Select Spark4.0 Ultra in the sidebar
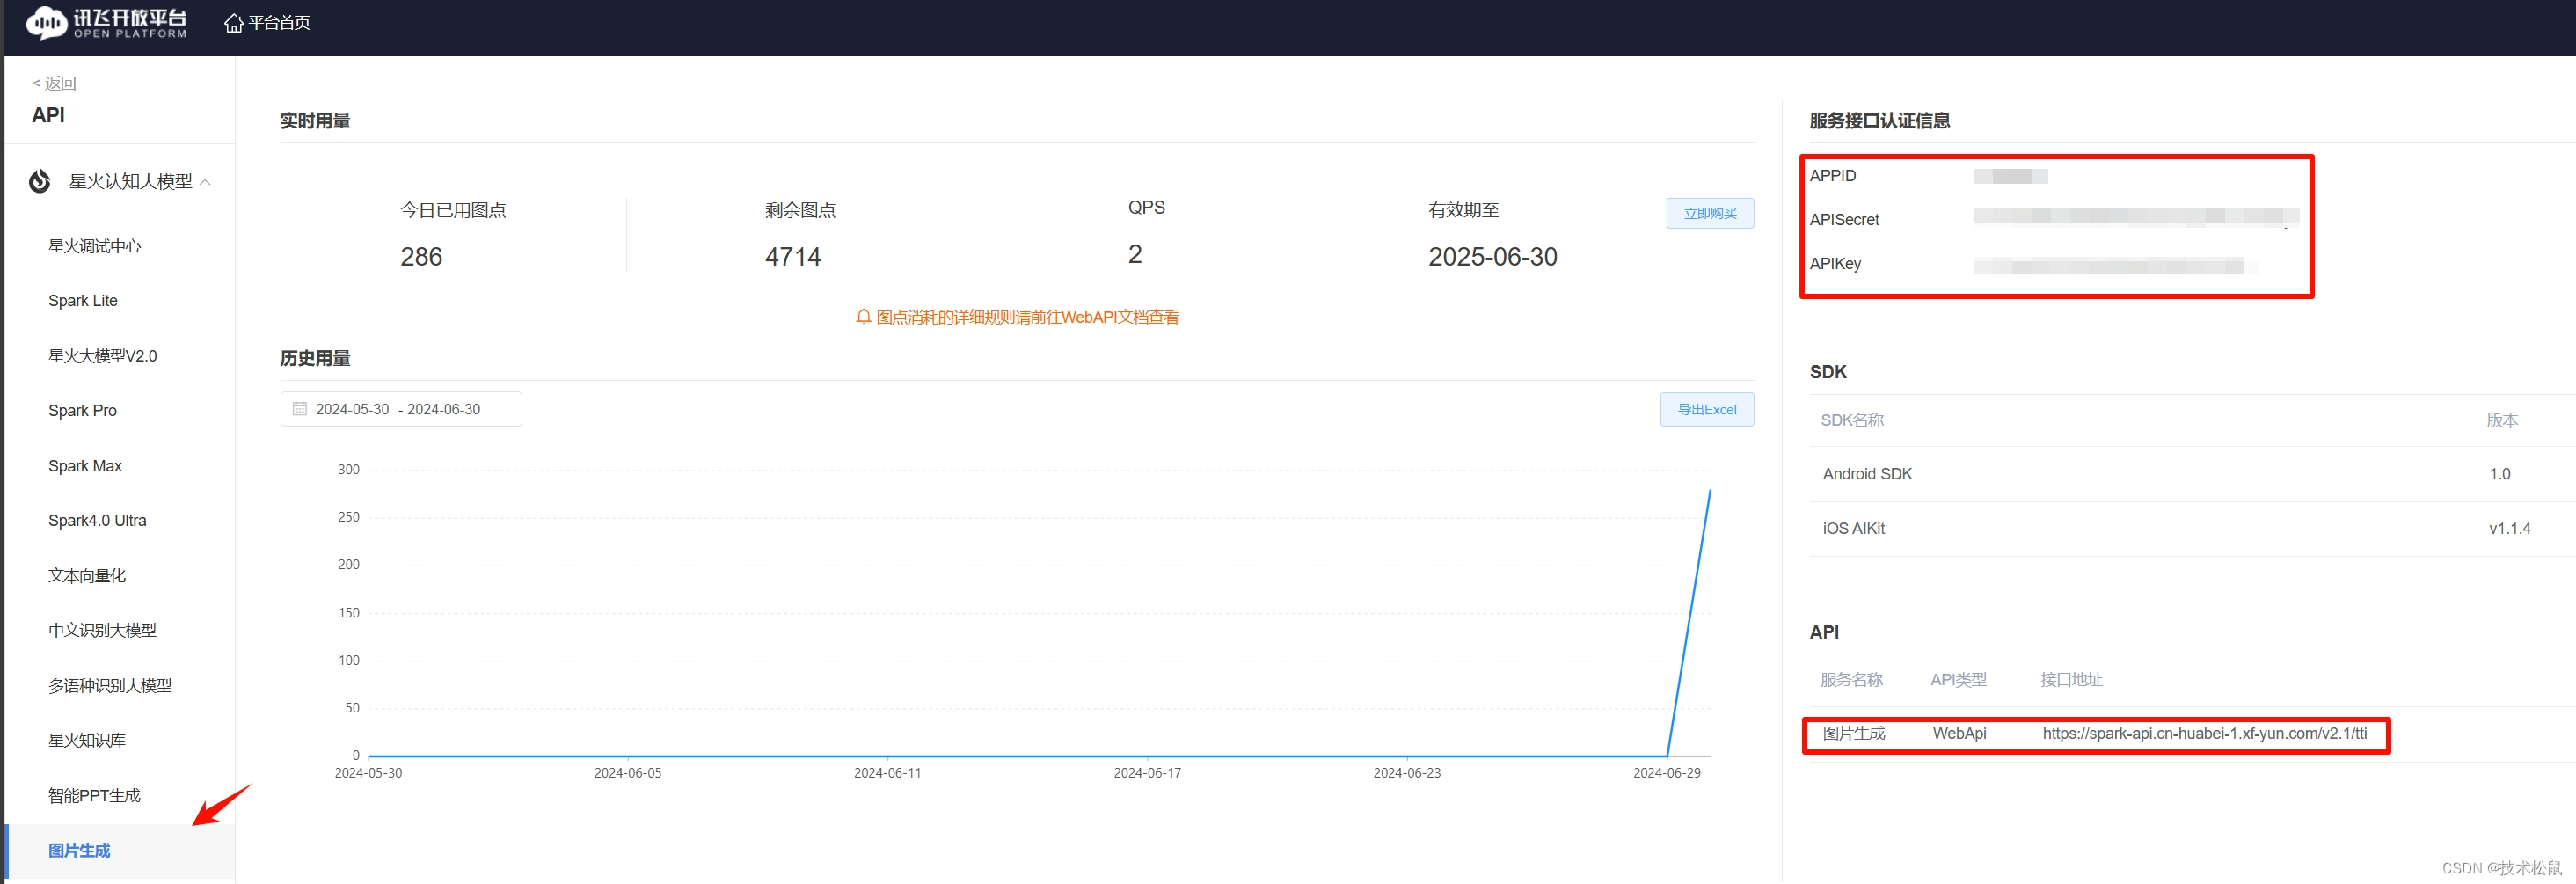This screenshot has height=884, width=2576. [x=97, y=521]
